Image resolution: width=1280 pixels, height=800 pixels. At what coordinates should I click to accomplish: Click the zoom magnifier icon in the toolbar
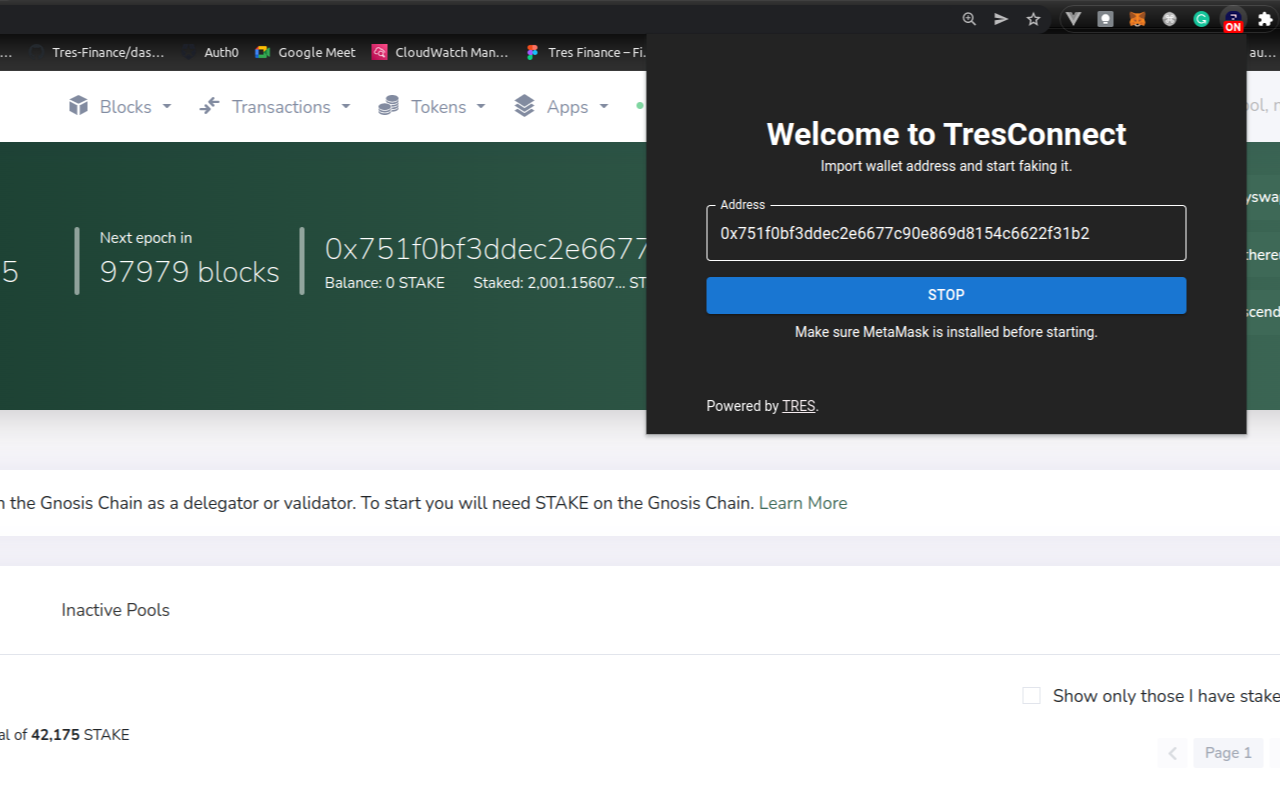[x=968, y=19]
